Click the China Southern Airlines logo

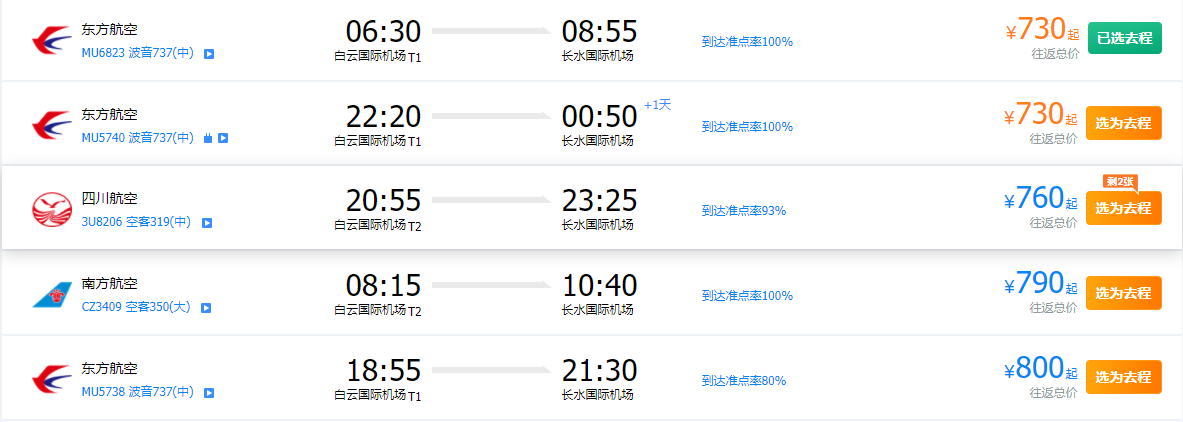tap(52, 294)
